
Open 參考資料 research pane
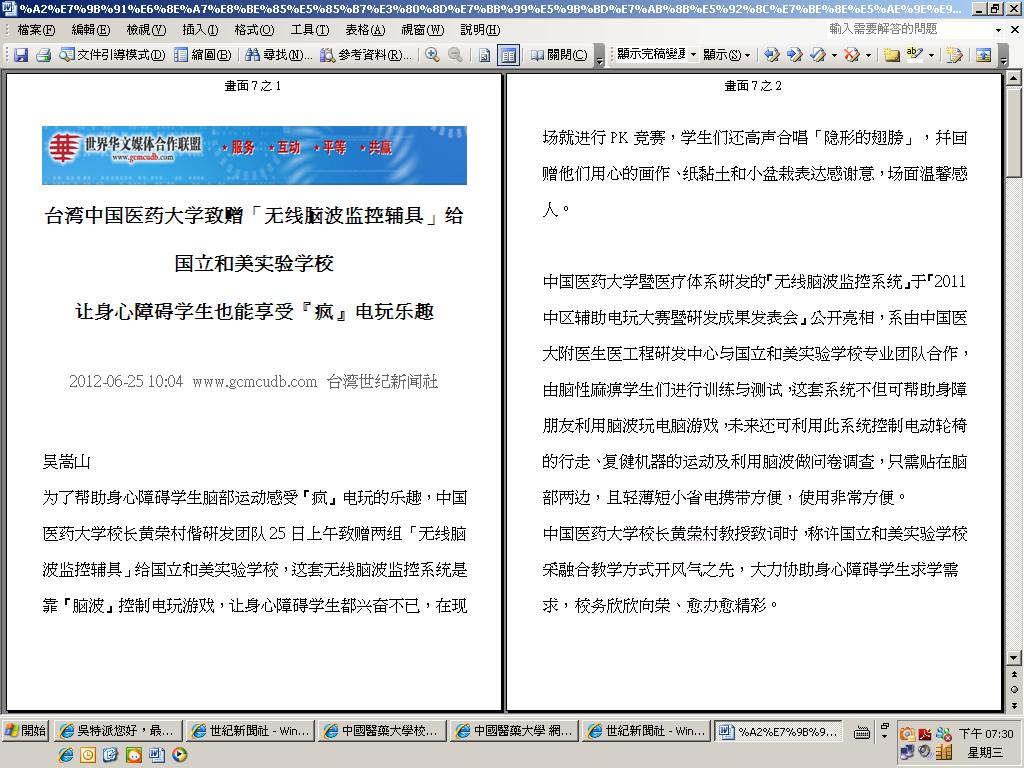pyautogui.click(x=366, y=55)
